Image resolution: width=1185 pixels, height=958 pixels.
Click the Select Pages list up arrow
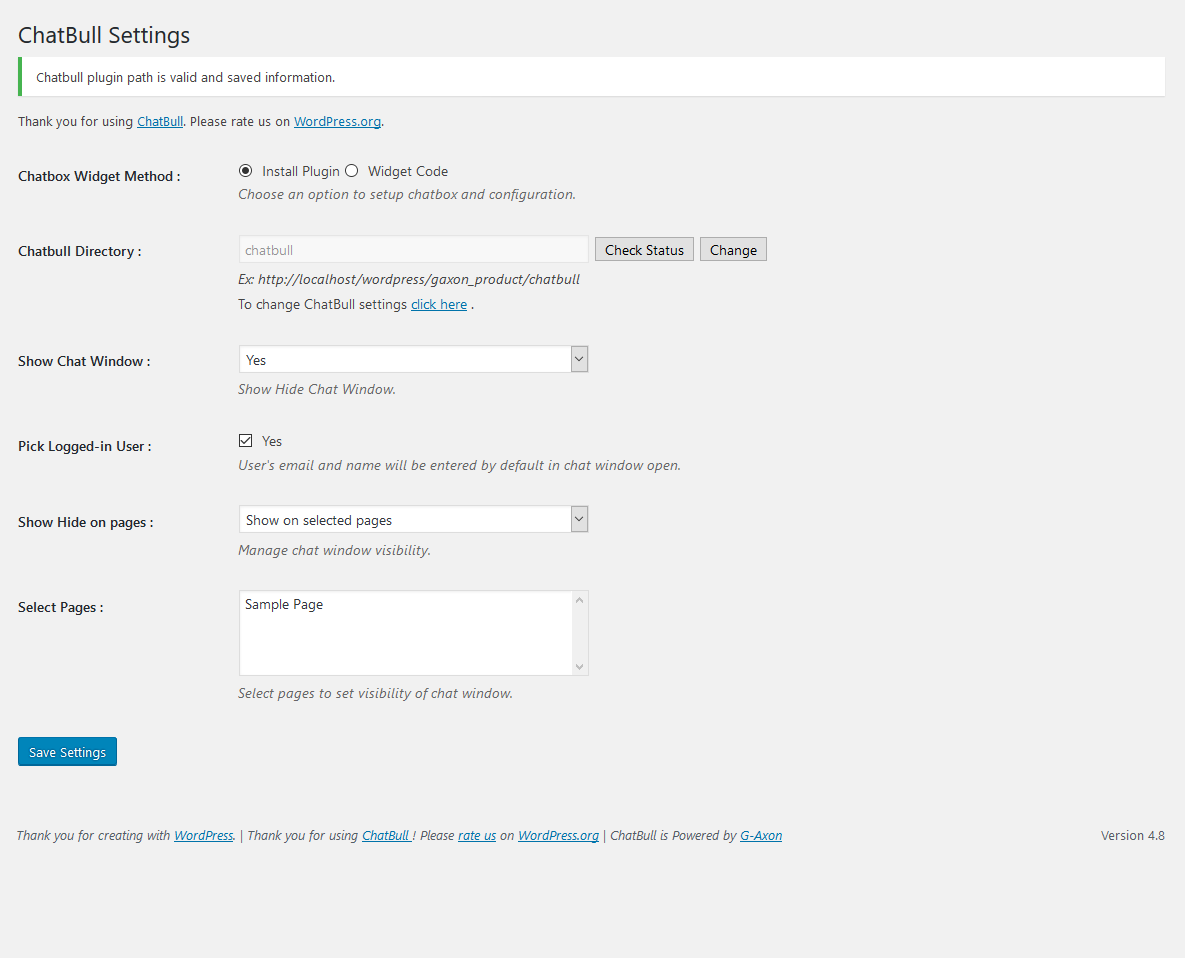tap(580, 600)
